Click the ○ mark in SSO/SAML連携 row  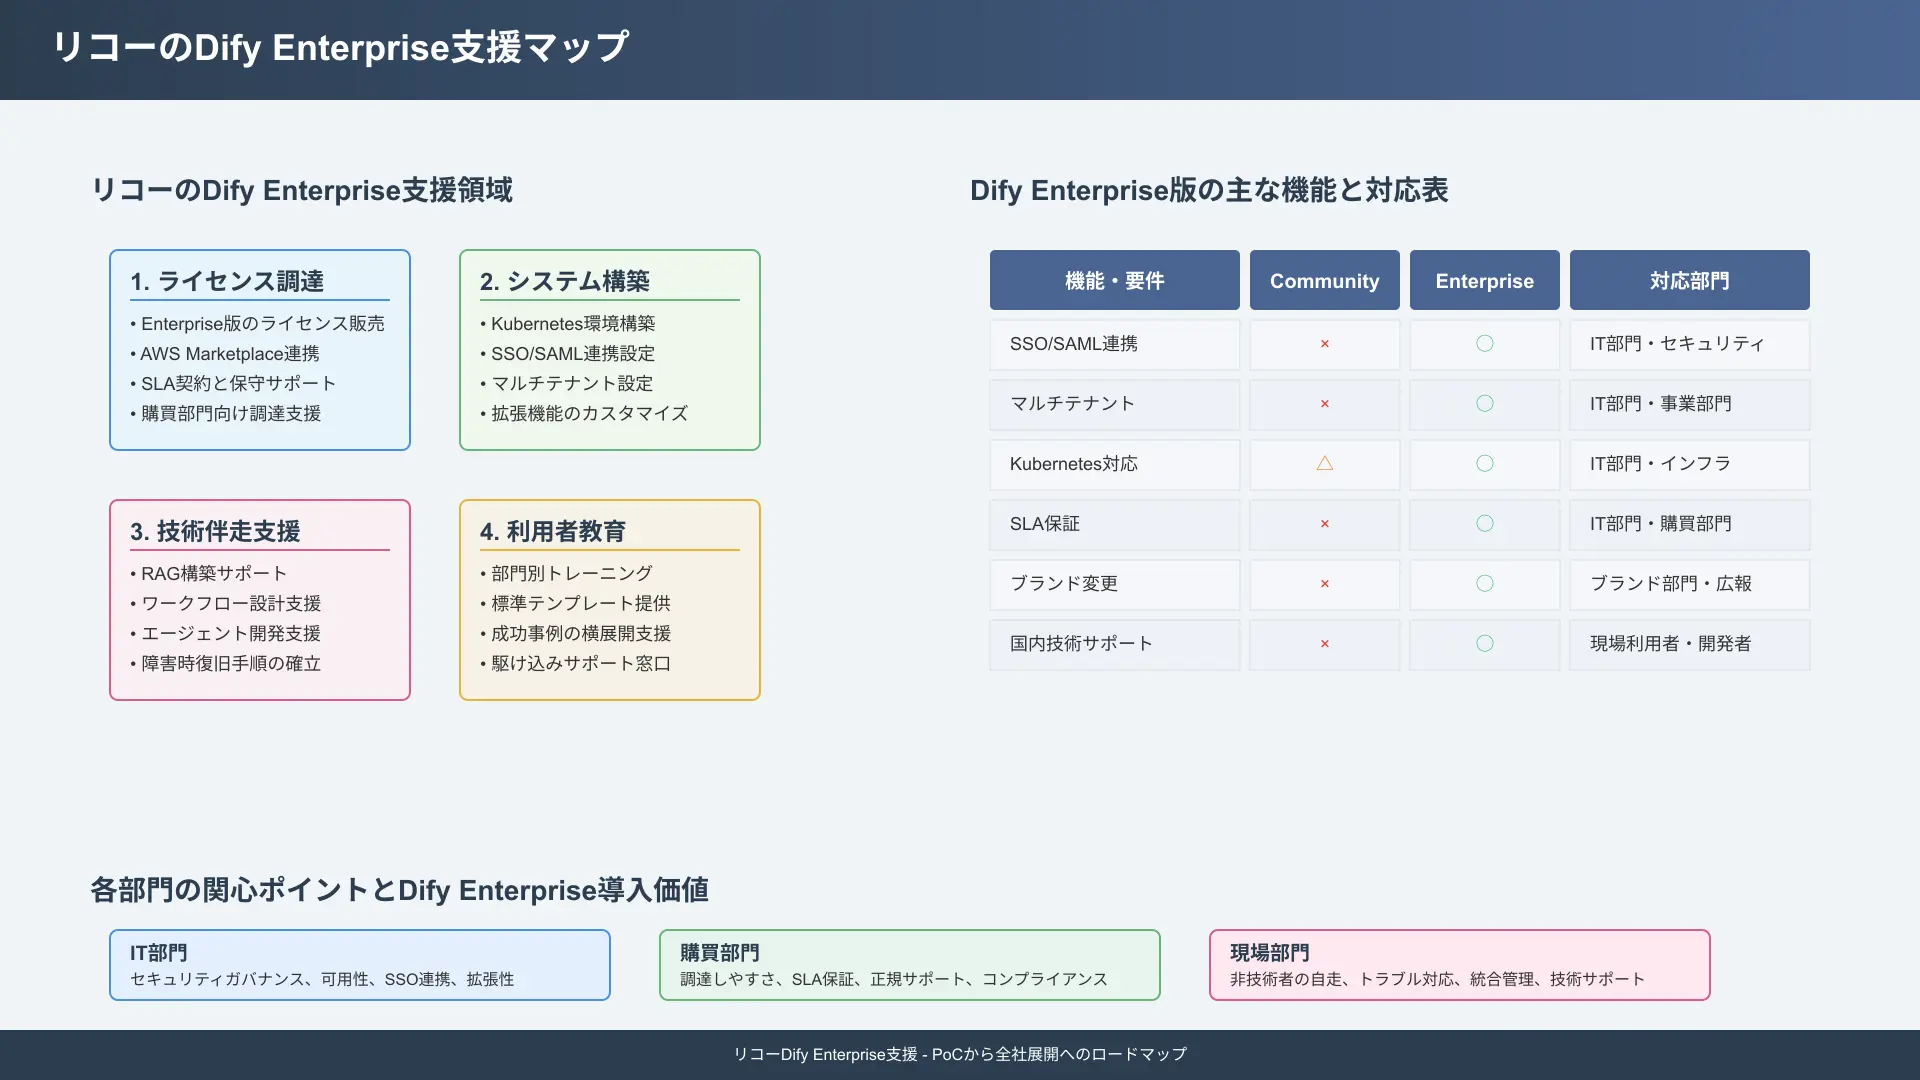point(1485,344)
